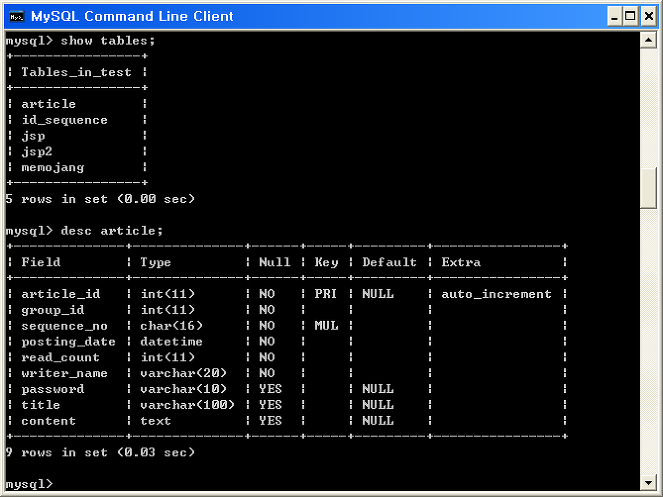Click the 'auto_increment' extra value
The height and width of the screenshot is (497, 663).
[x=496, y=294]
